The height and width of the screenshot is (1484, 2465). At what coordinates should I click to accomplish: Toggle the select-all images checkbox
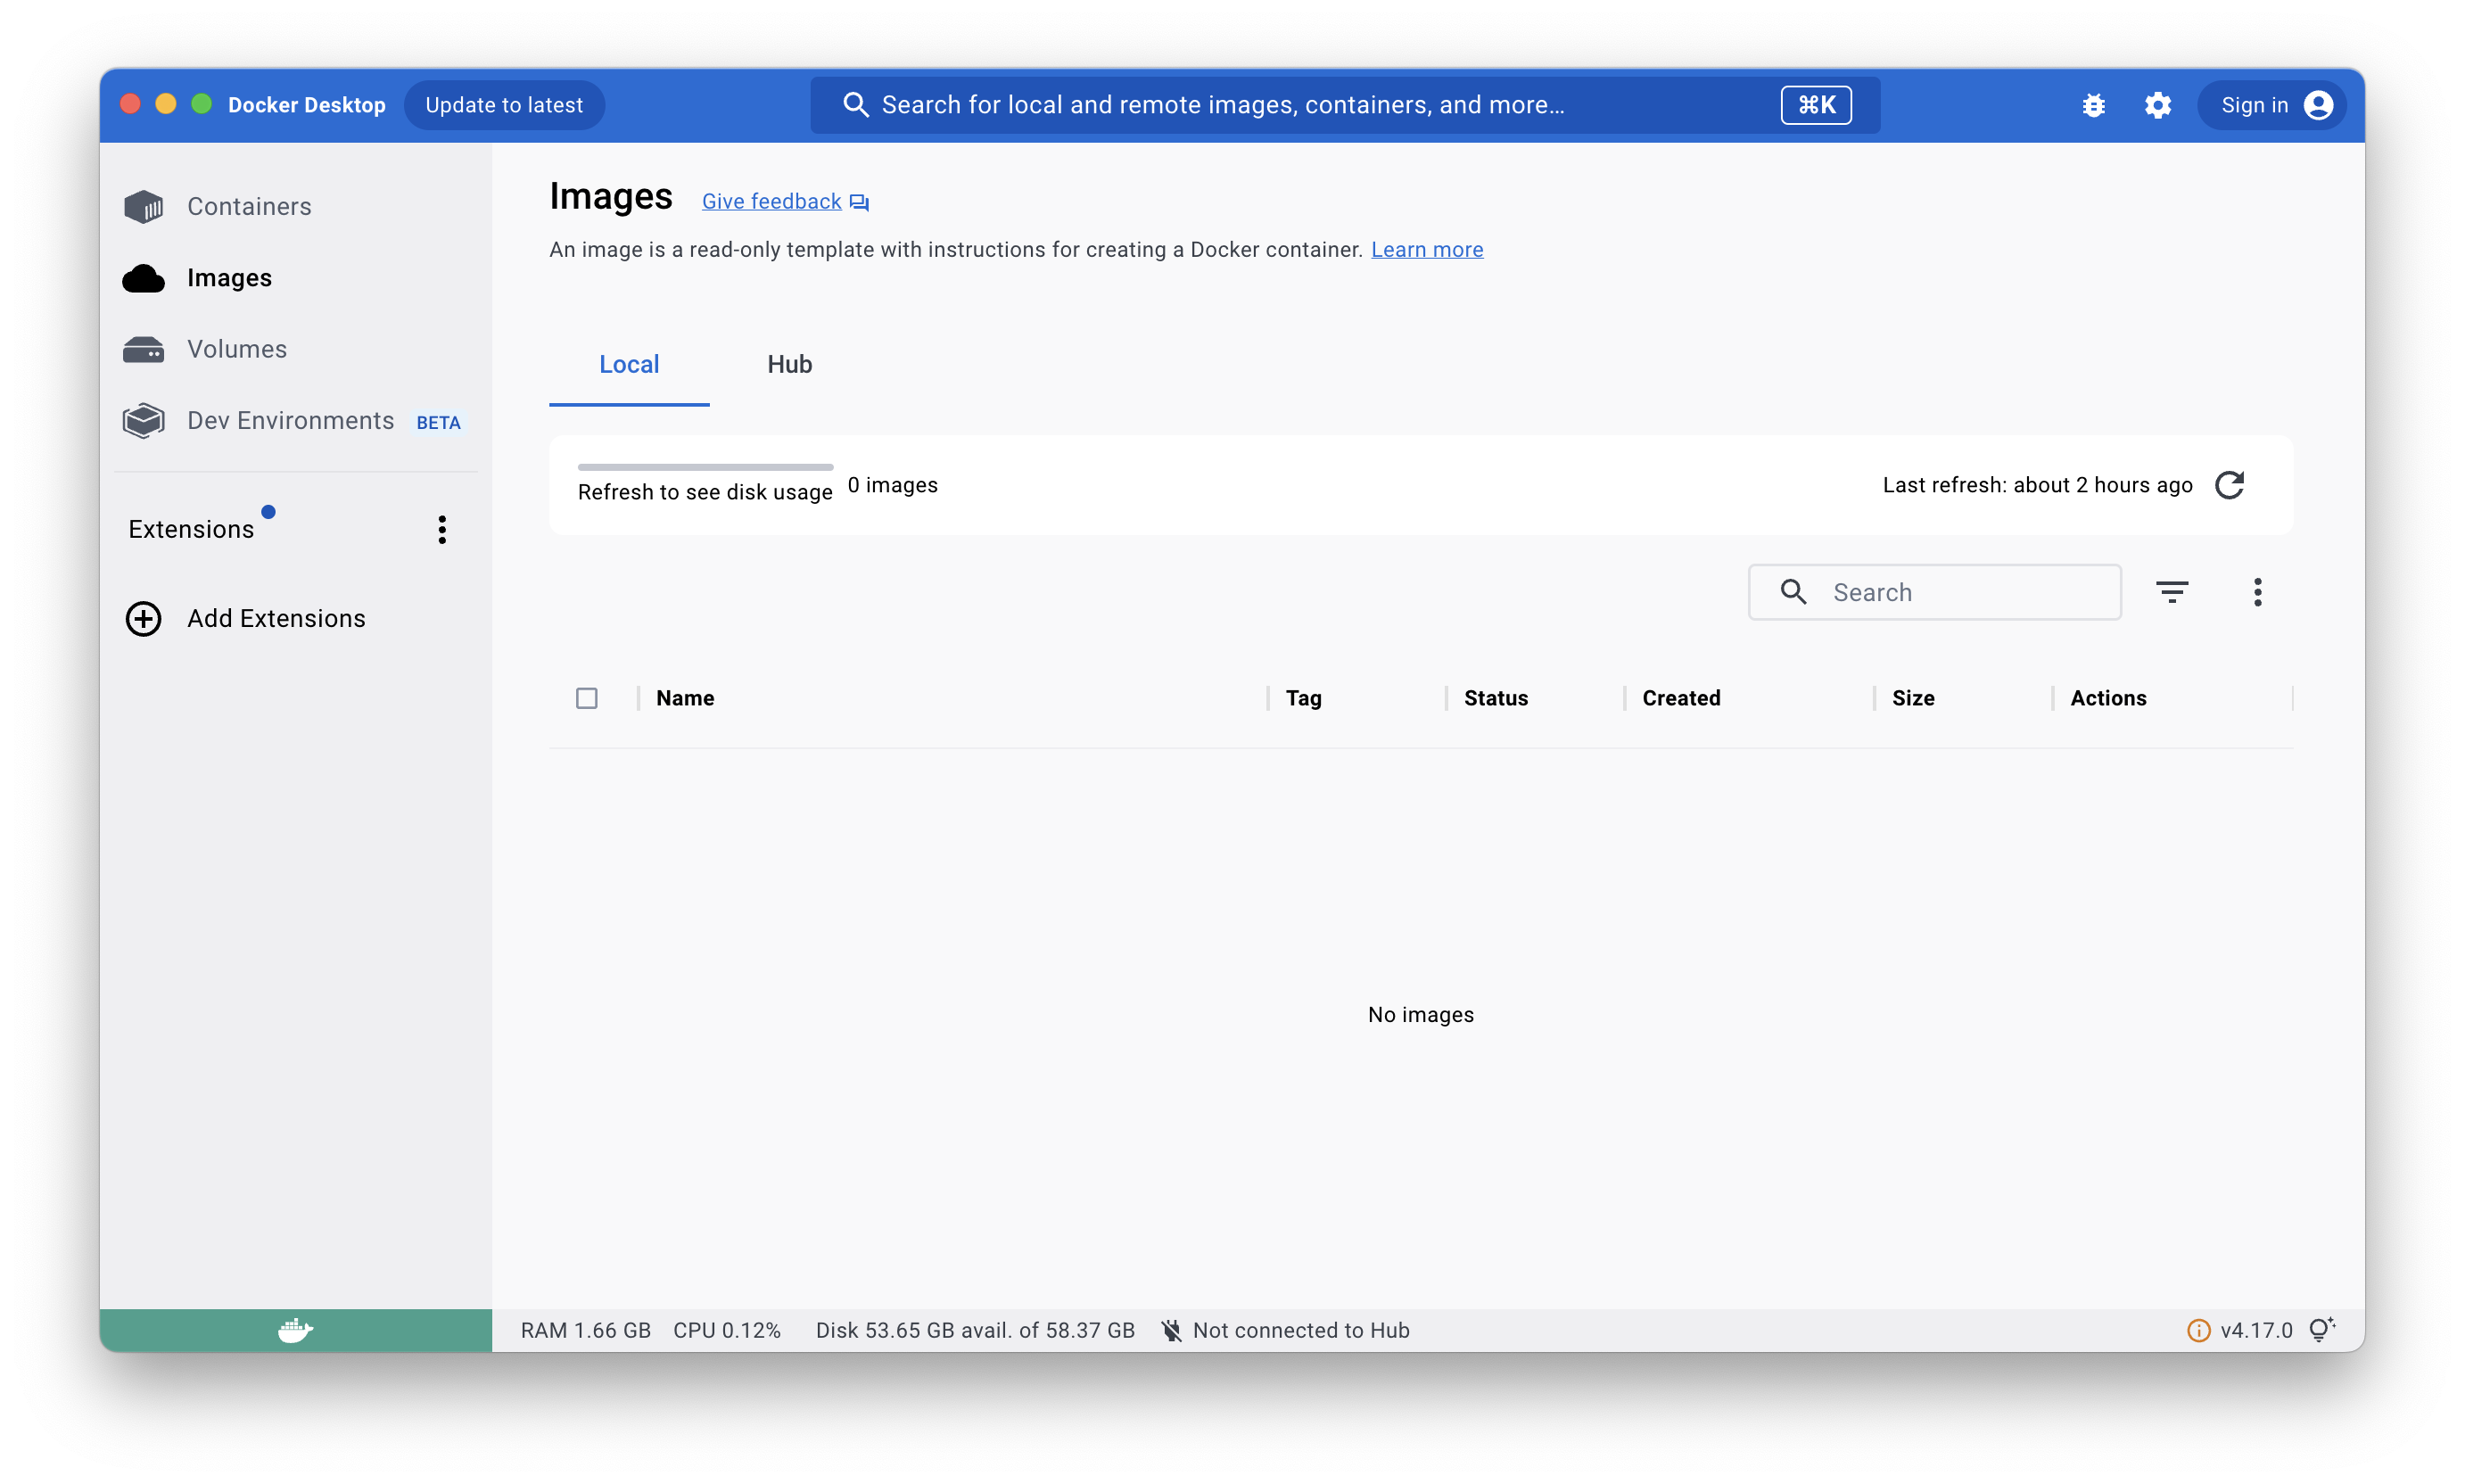tap(587, 698)
